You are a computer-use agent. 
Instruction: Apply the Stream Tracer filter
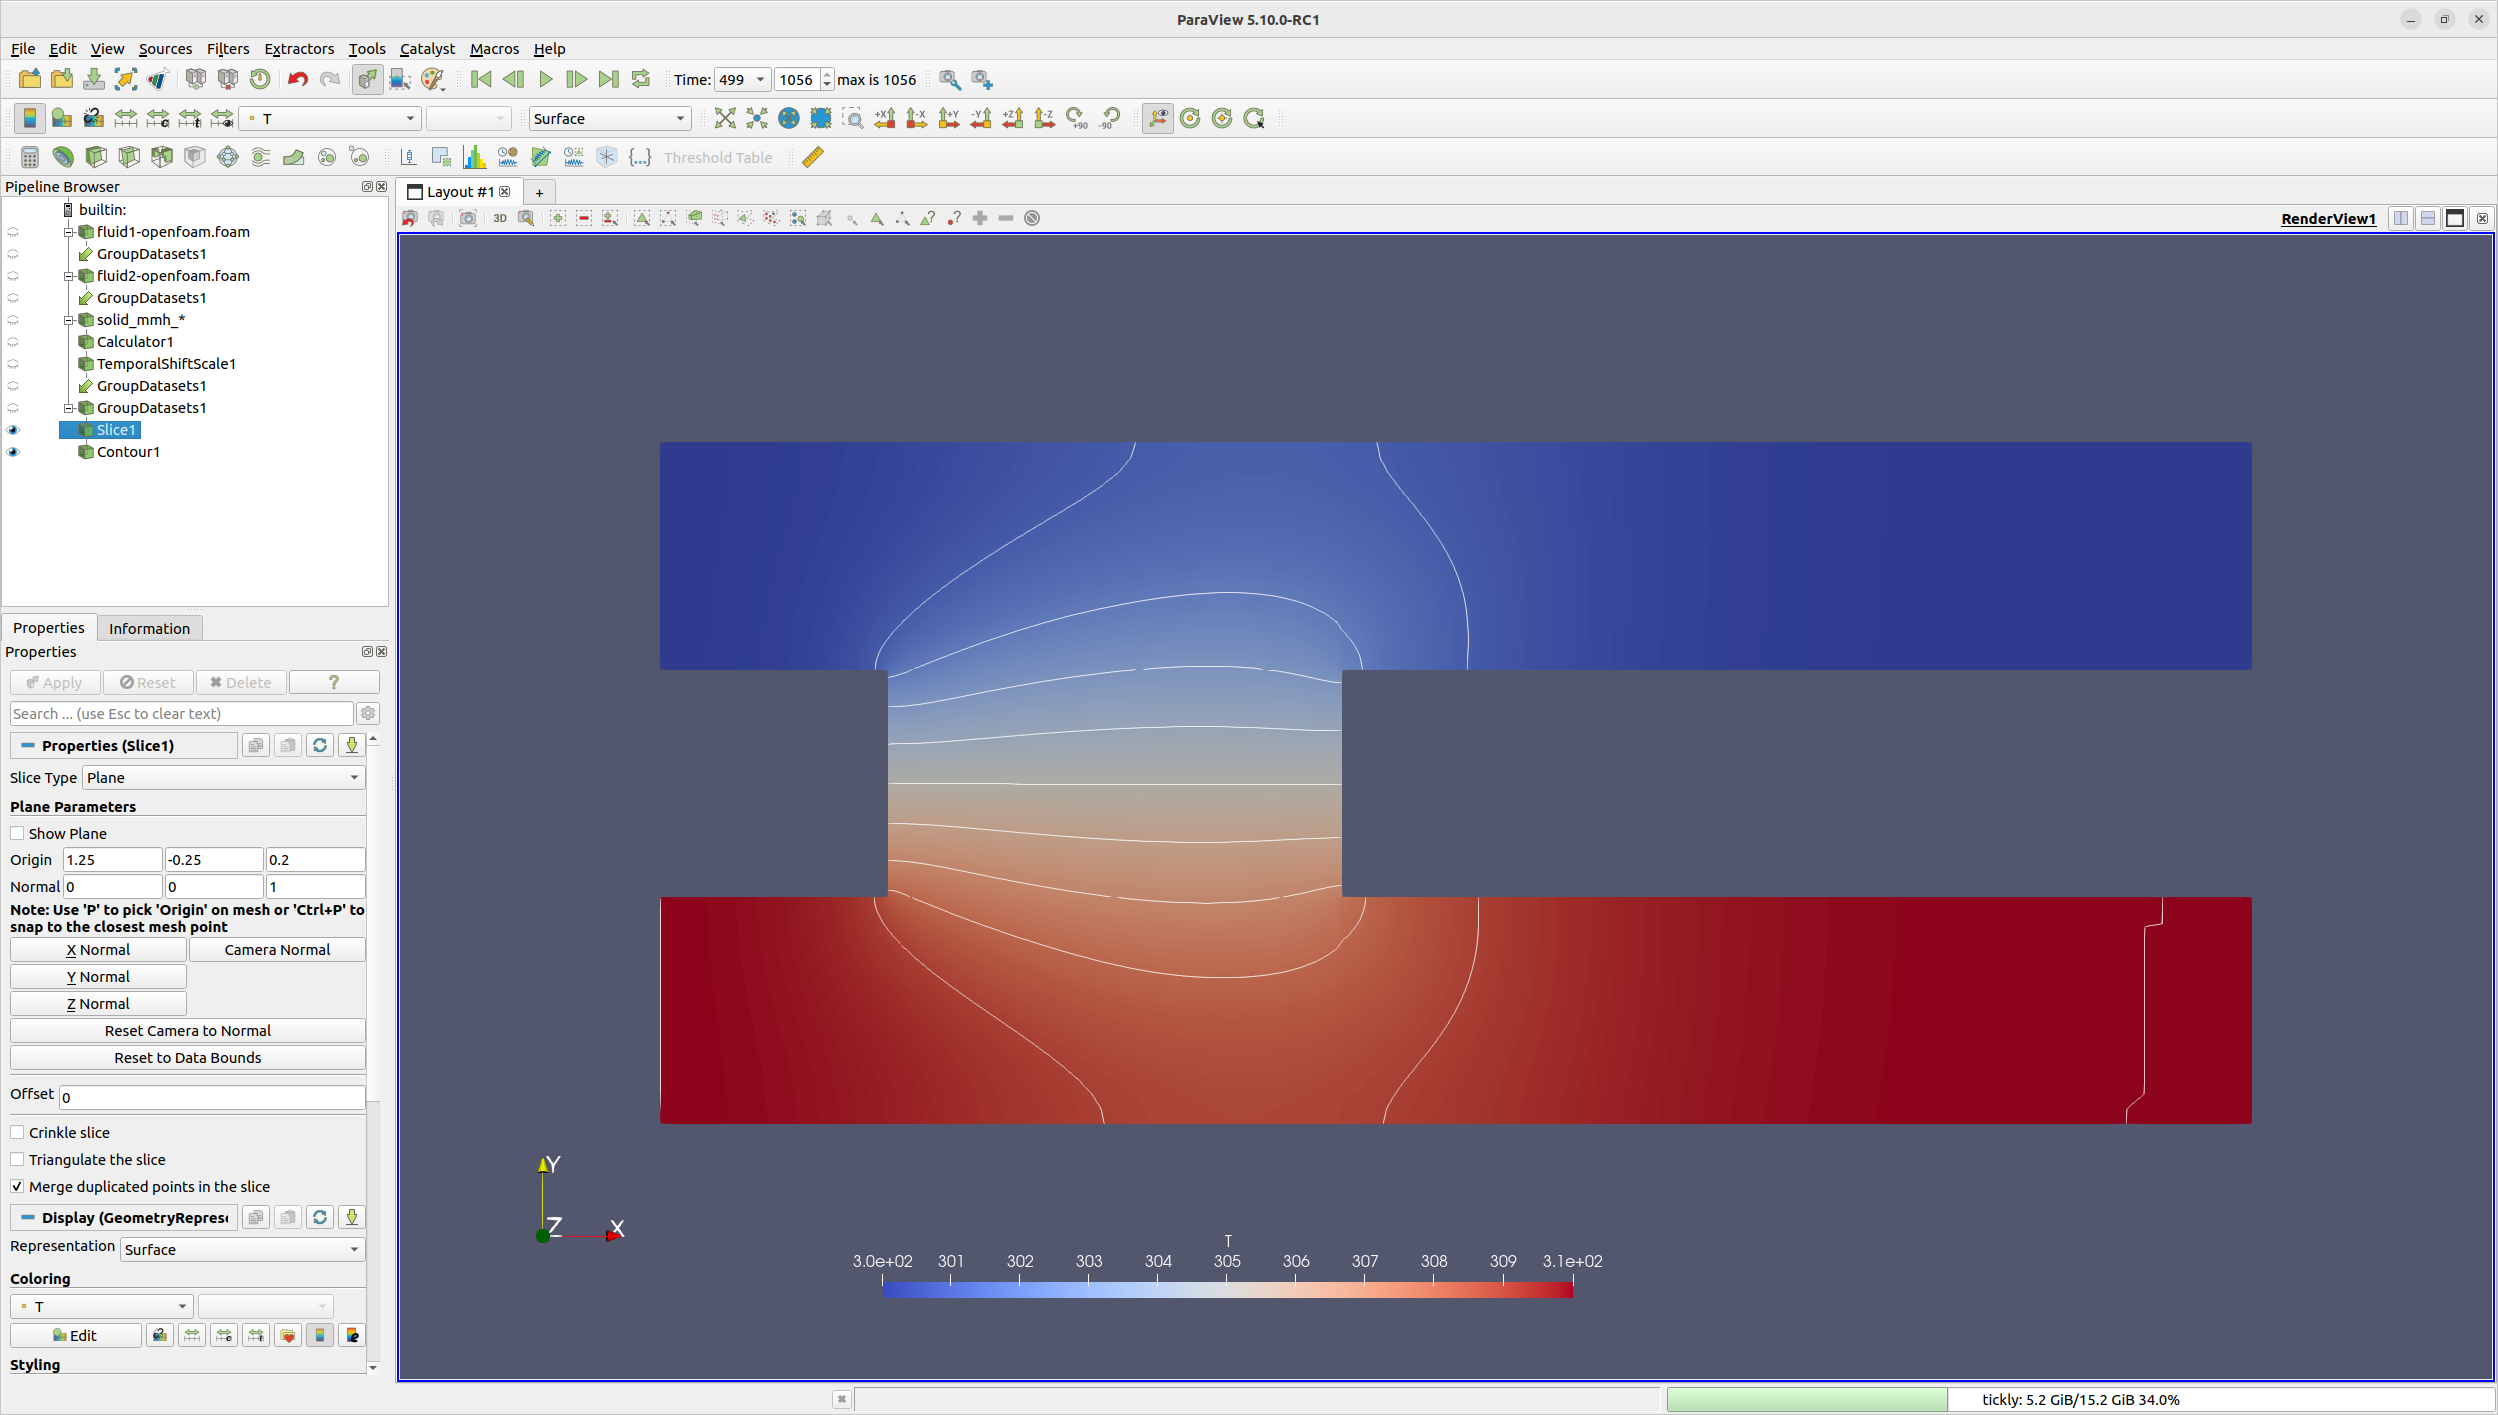[258, 157]
